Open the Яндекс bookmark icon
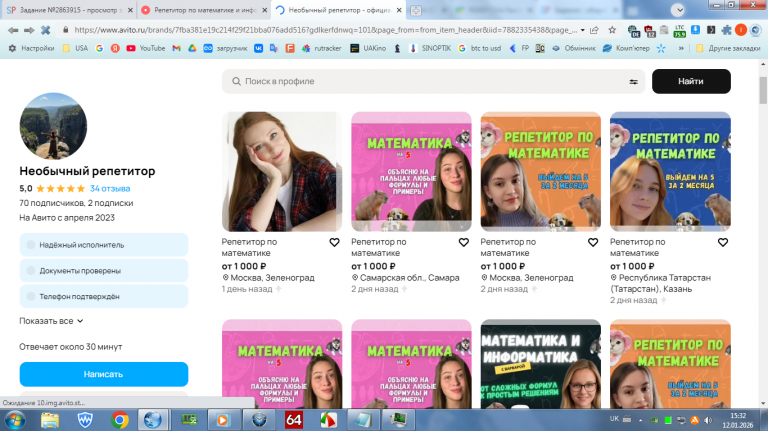 tap(115, 48)
